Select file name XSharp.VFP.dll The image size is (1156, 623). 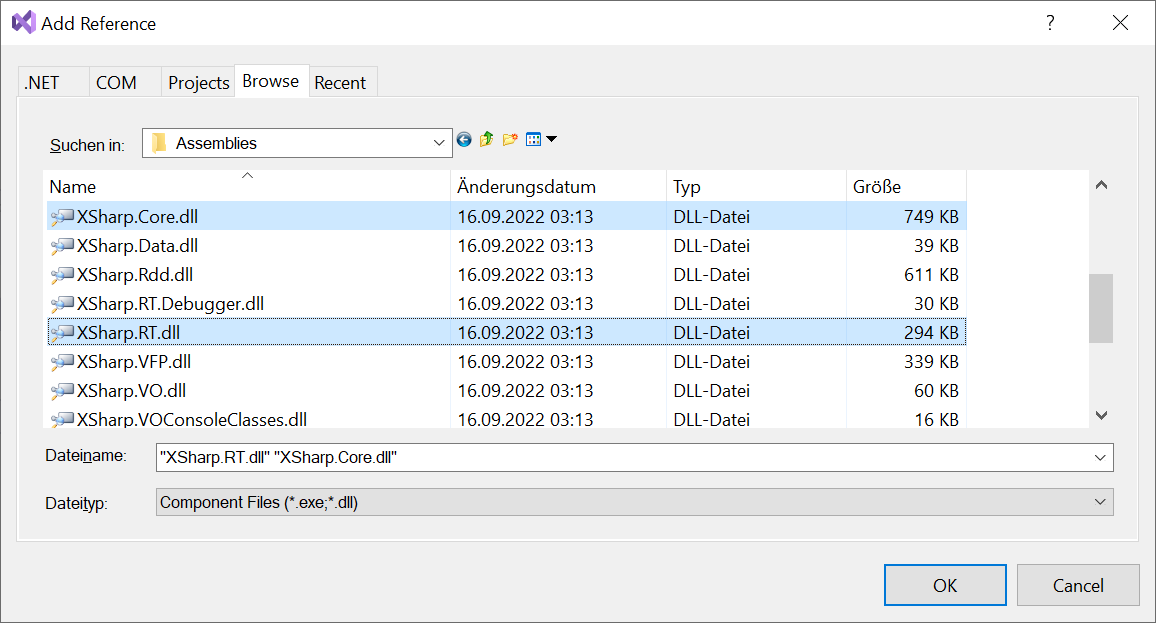point(134,362)
